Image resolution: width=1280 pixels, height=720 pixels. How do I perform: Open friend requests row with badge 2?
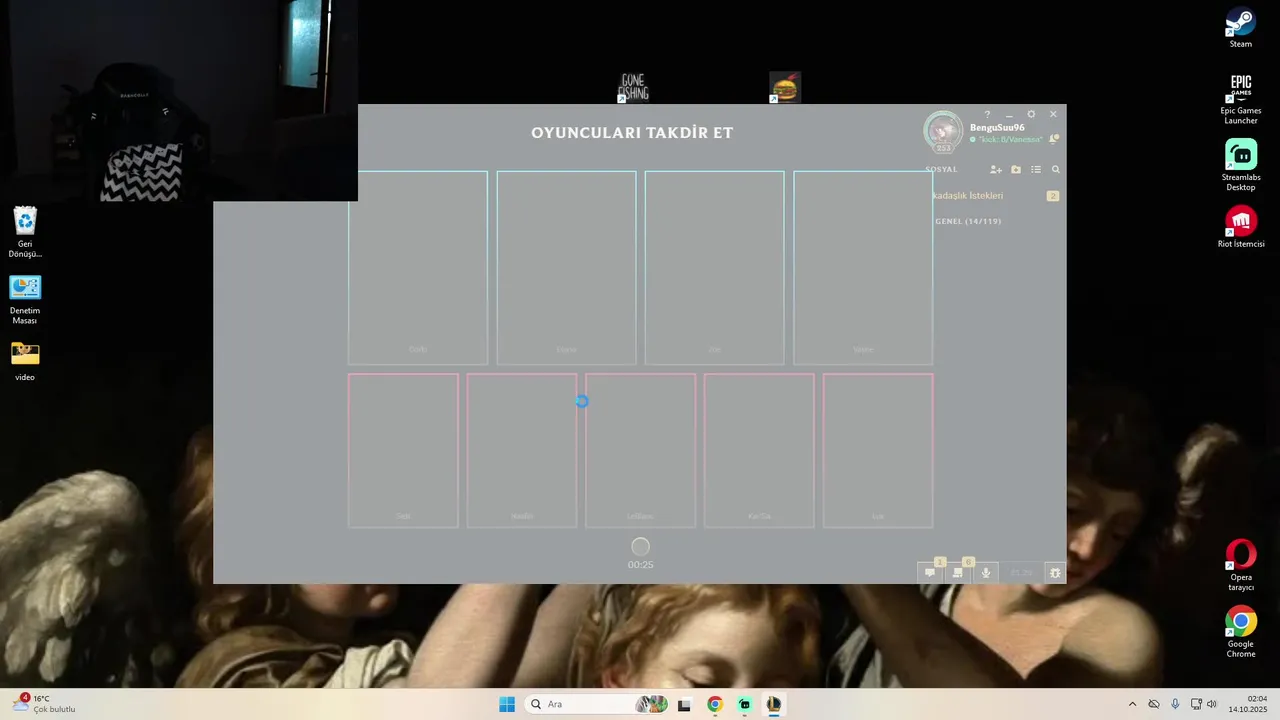coord(995,196)
